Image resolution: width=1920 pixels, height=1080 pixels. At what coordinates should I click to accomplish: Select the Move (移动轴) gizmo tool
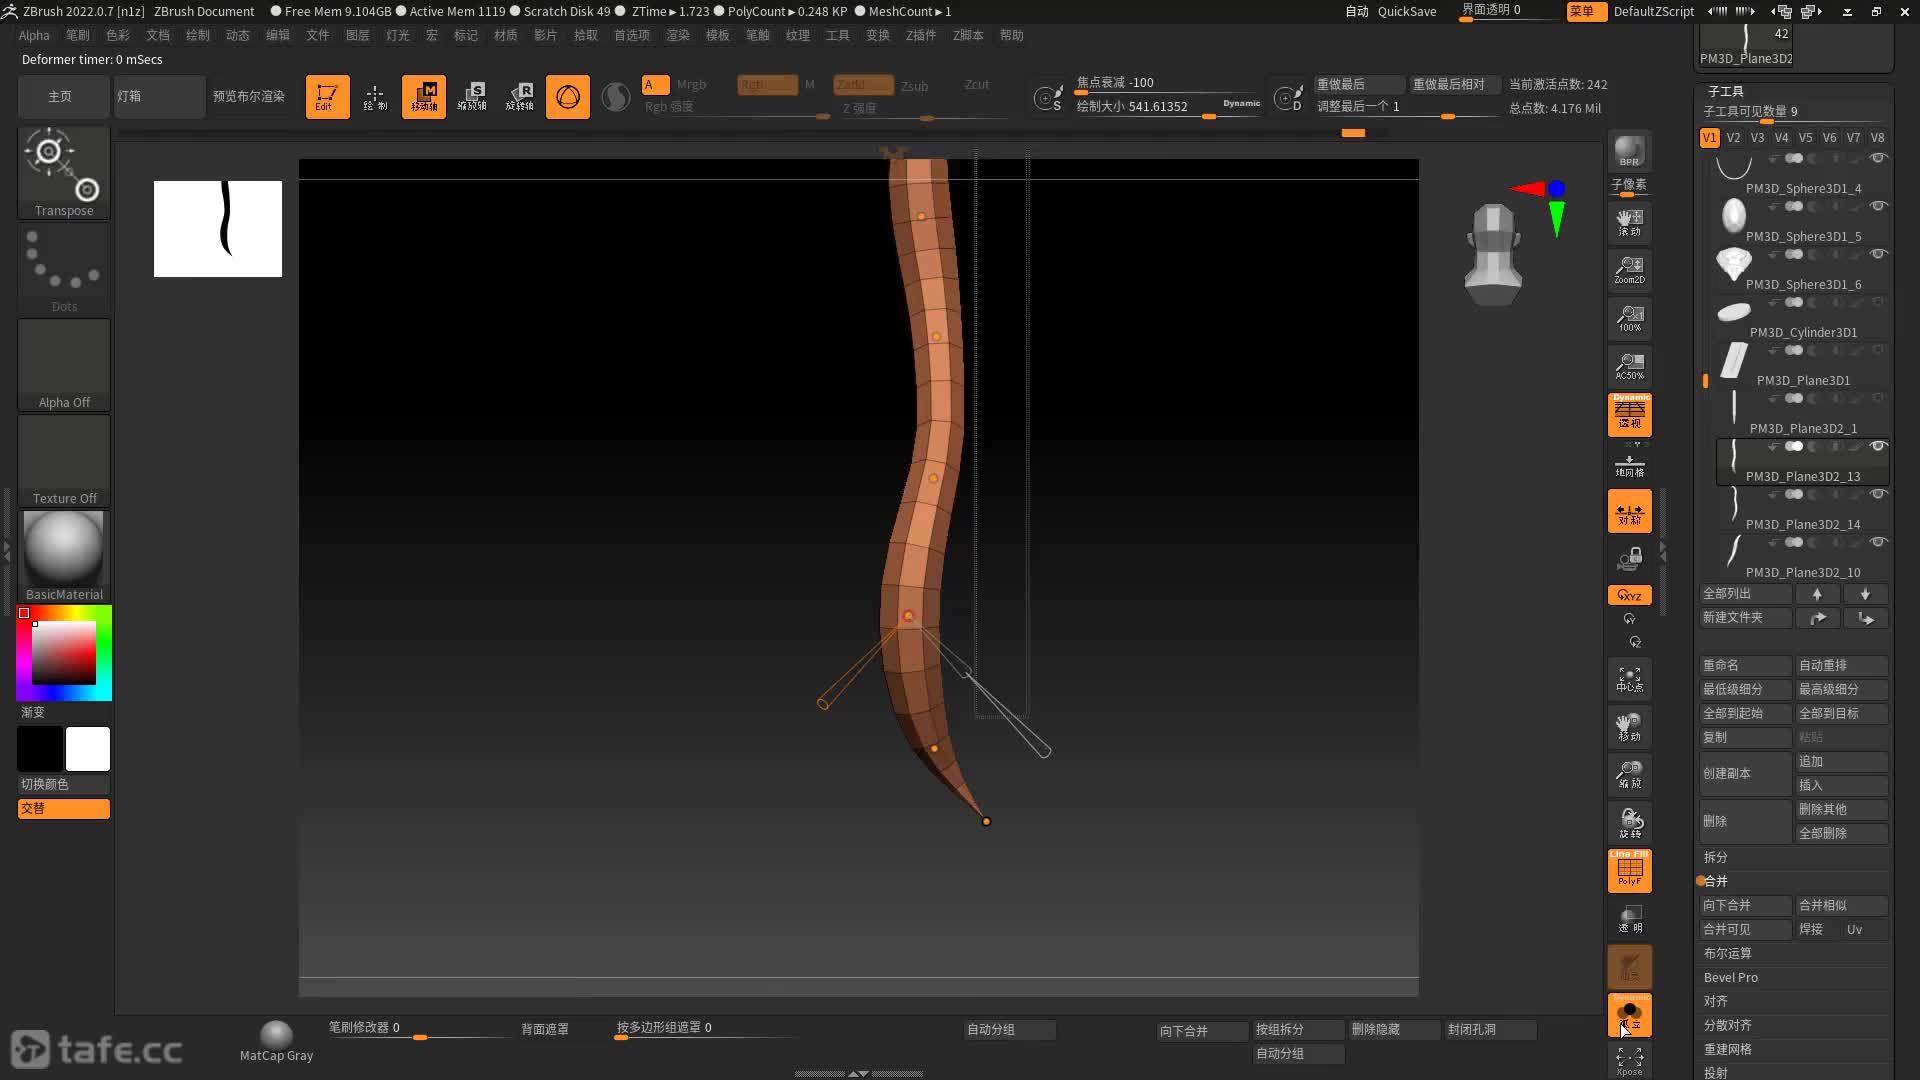coord(423,97)
